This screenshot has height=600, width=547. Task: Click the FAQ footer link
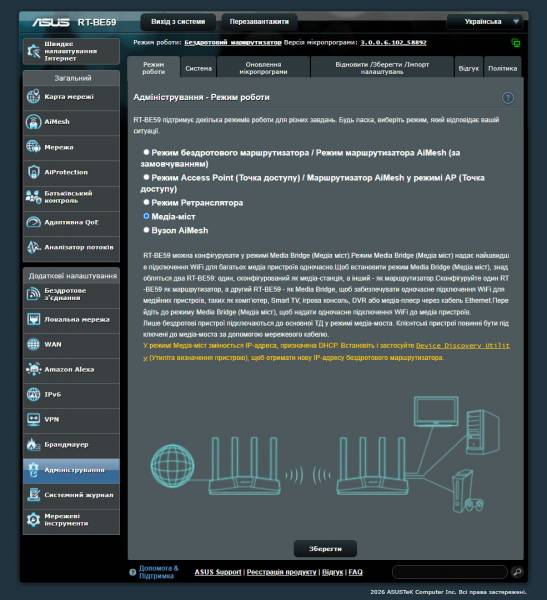[355, 572]
